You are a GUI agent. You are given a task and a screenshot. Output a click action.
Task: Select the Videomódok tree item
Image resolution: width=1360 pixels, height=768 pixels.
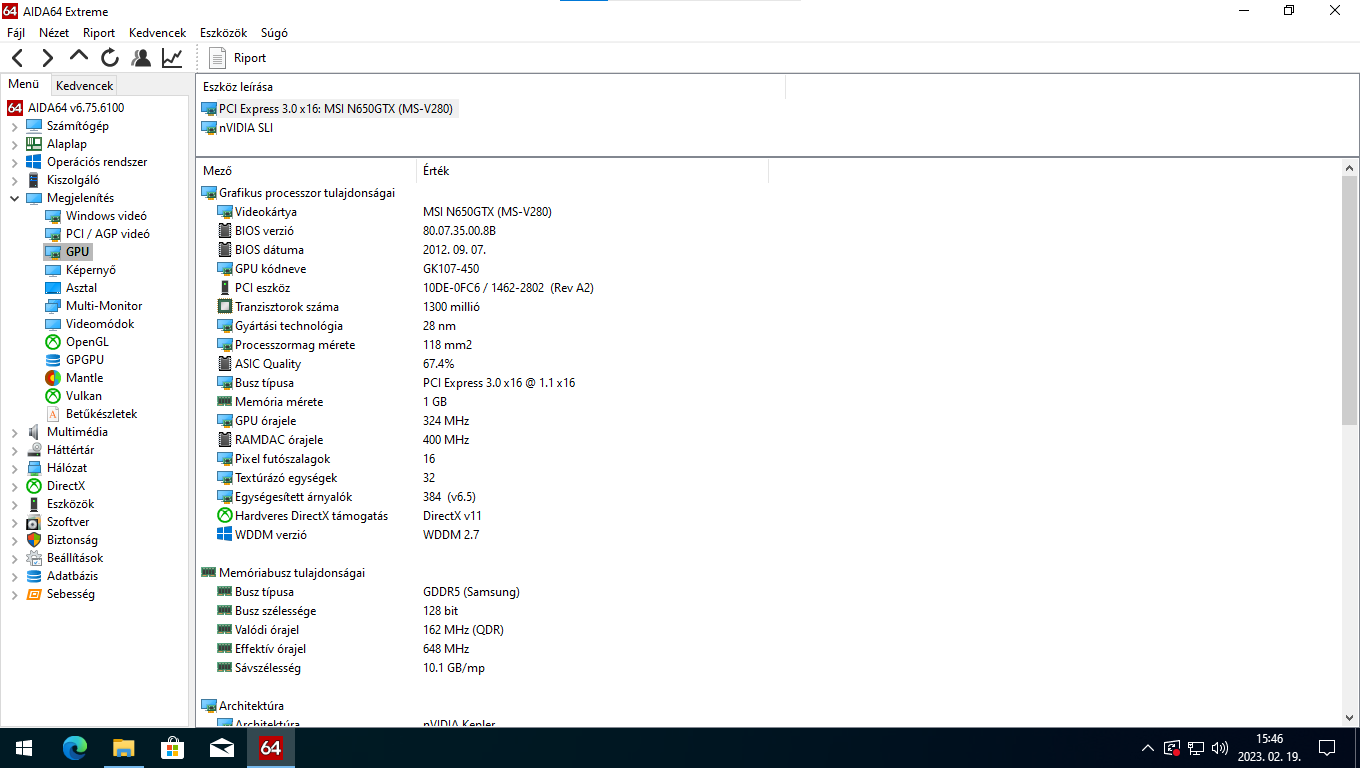[99, 324]
